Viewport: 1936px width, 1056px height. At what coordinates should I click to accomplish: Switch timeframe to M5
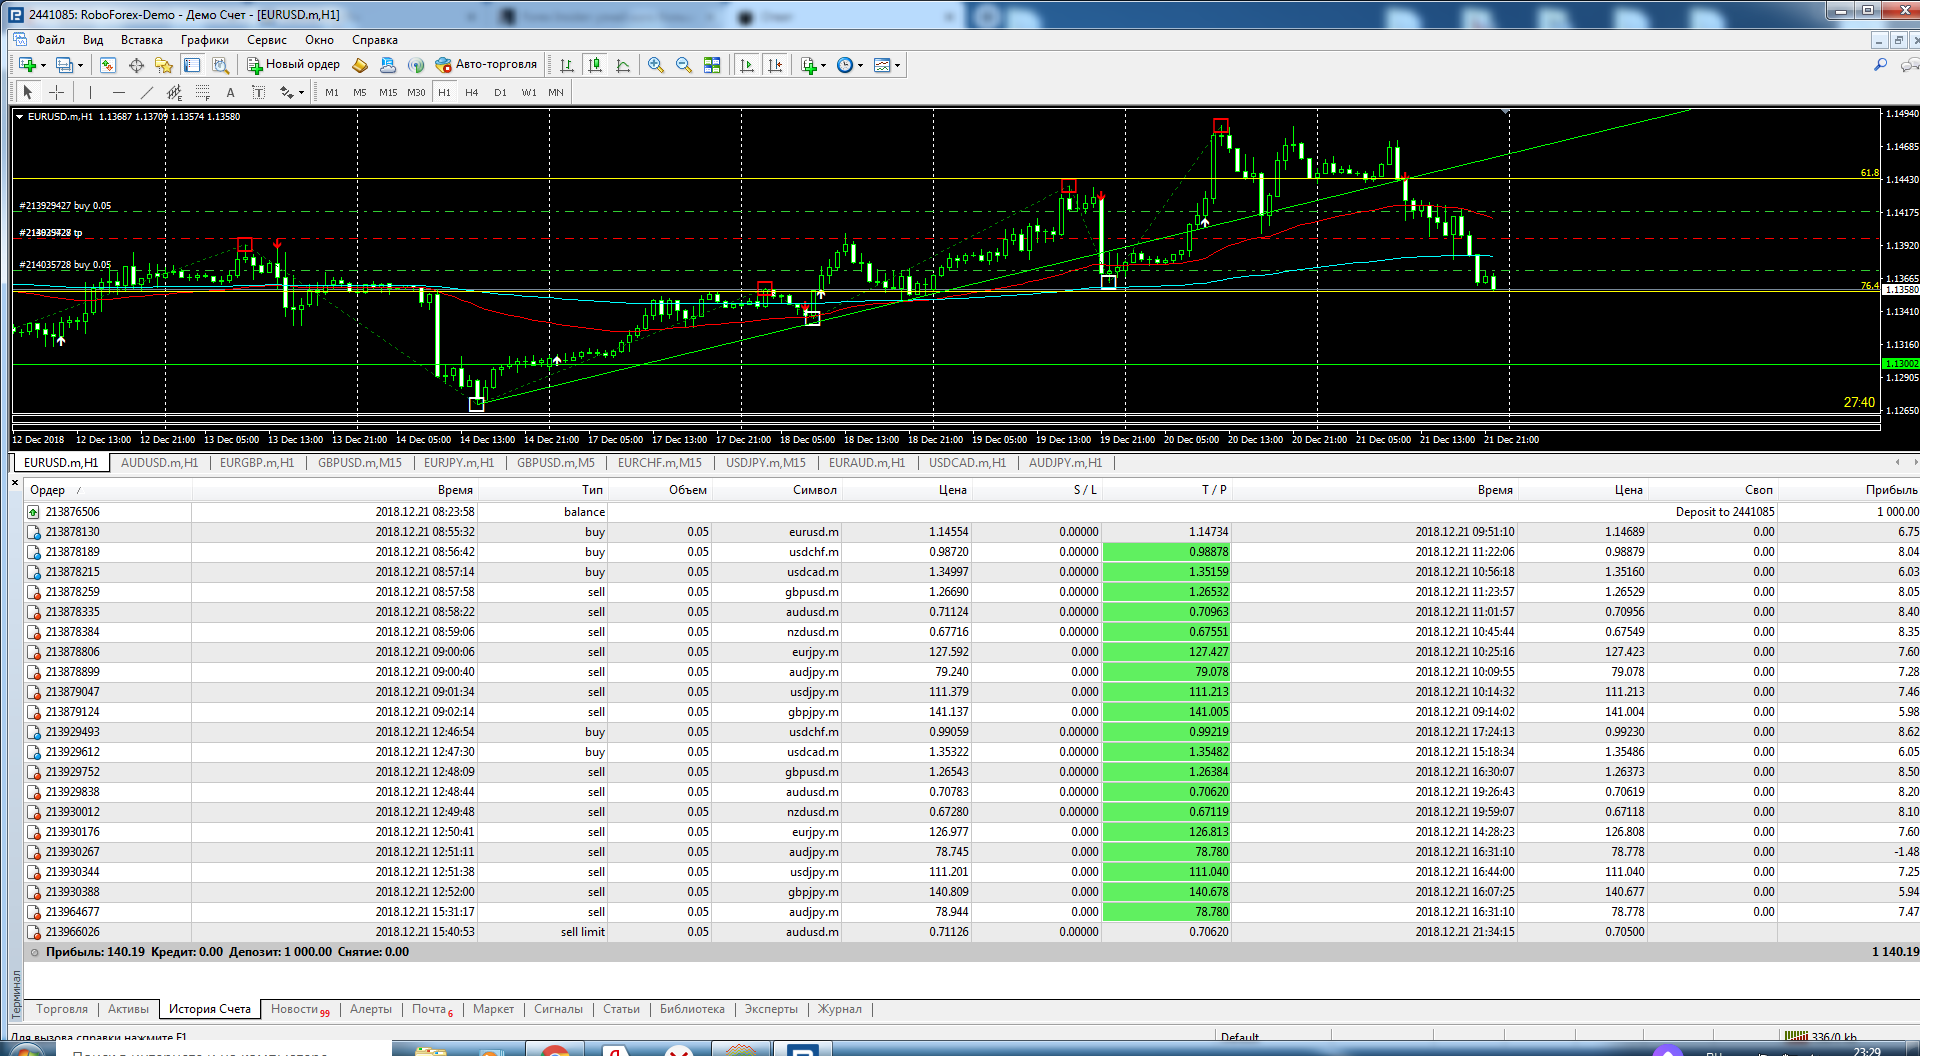pos(360,92)
